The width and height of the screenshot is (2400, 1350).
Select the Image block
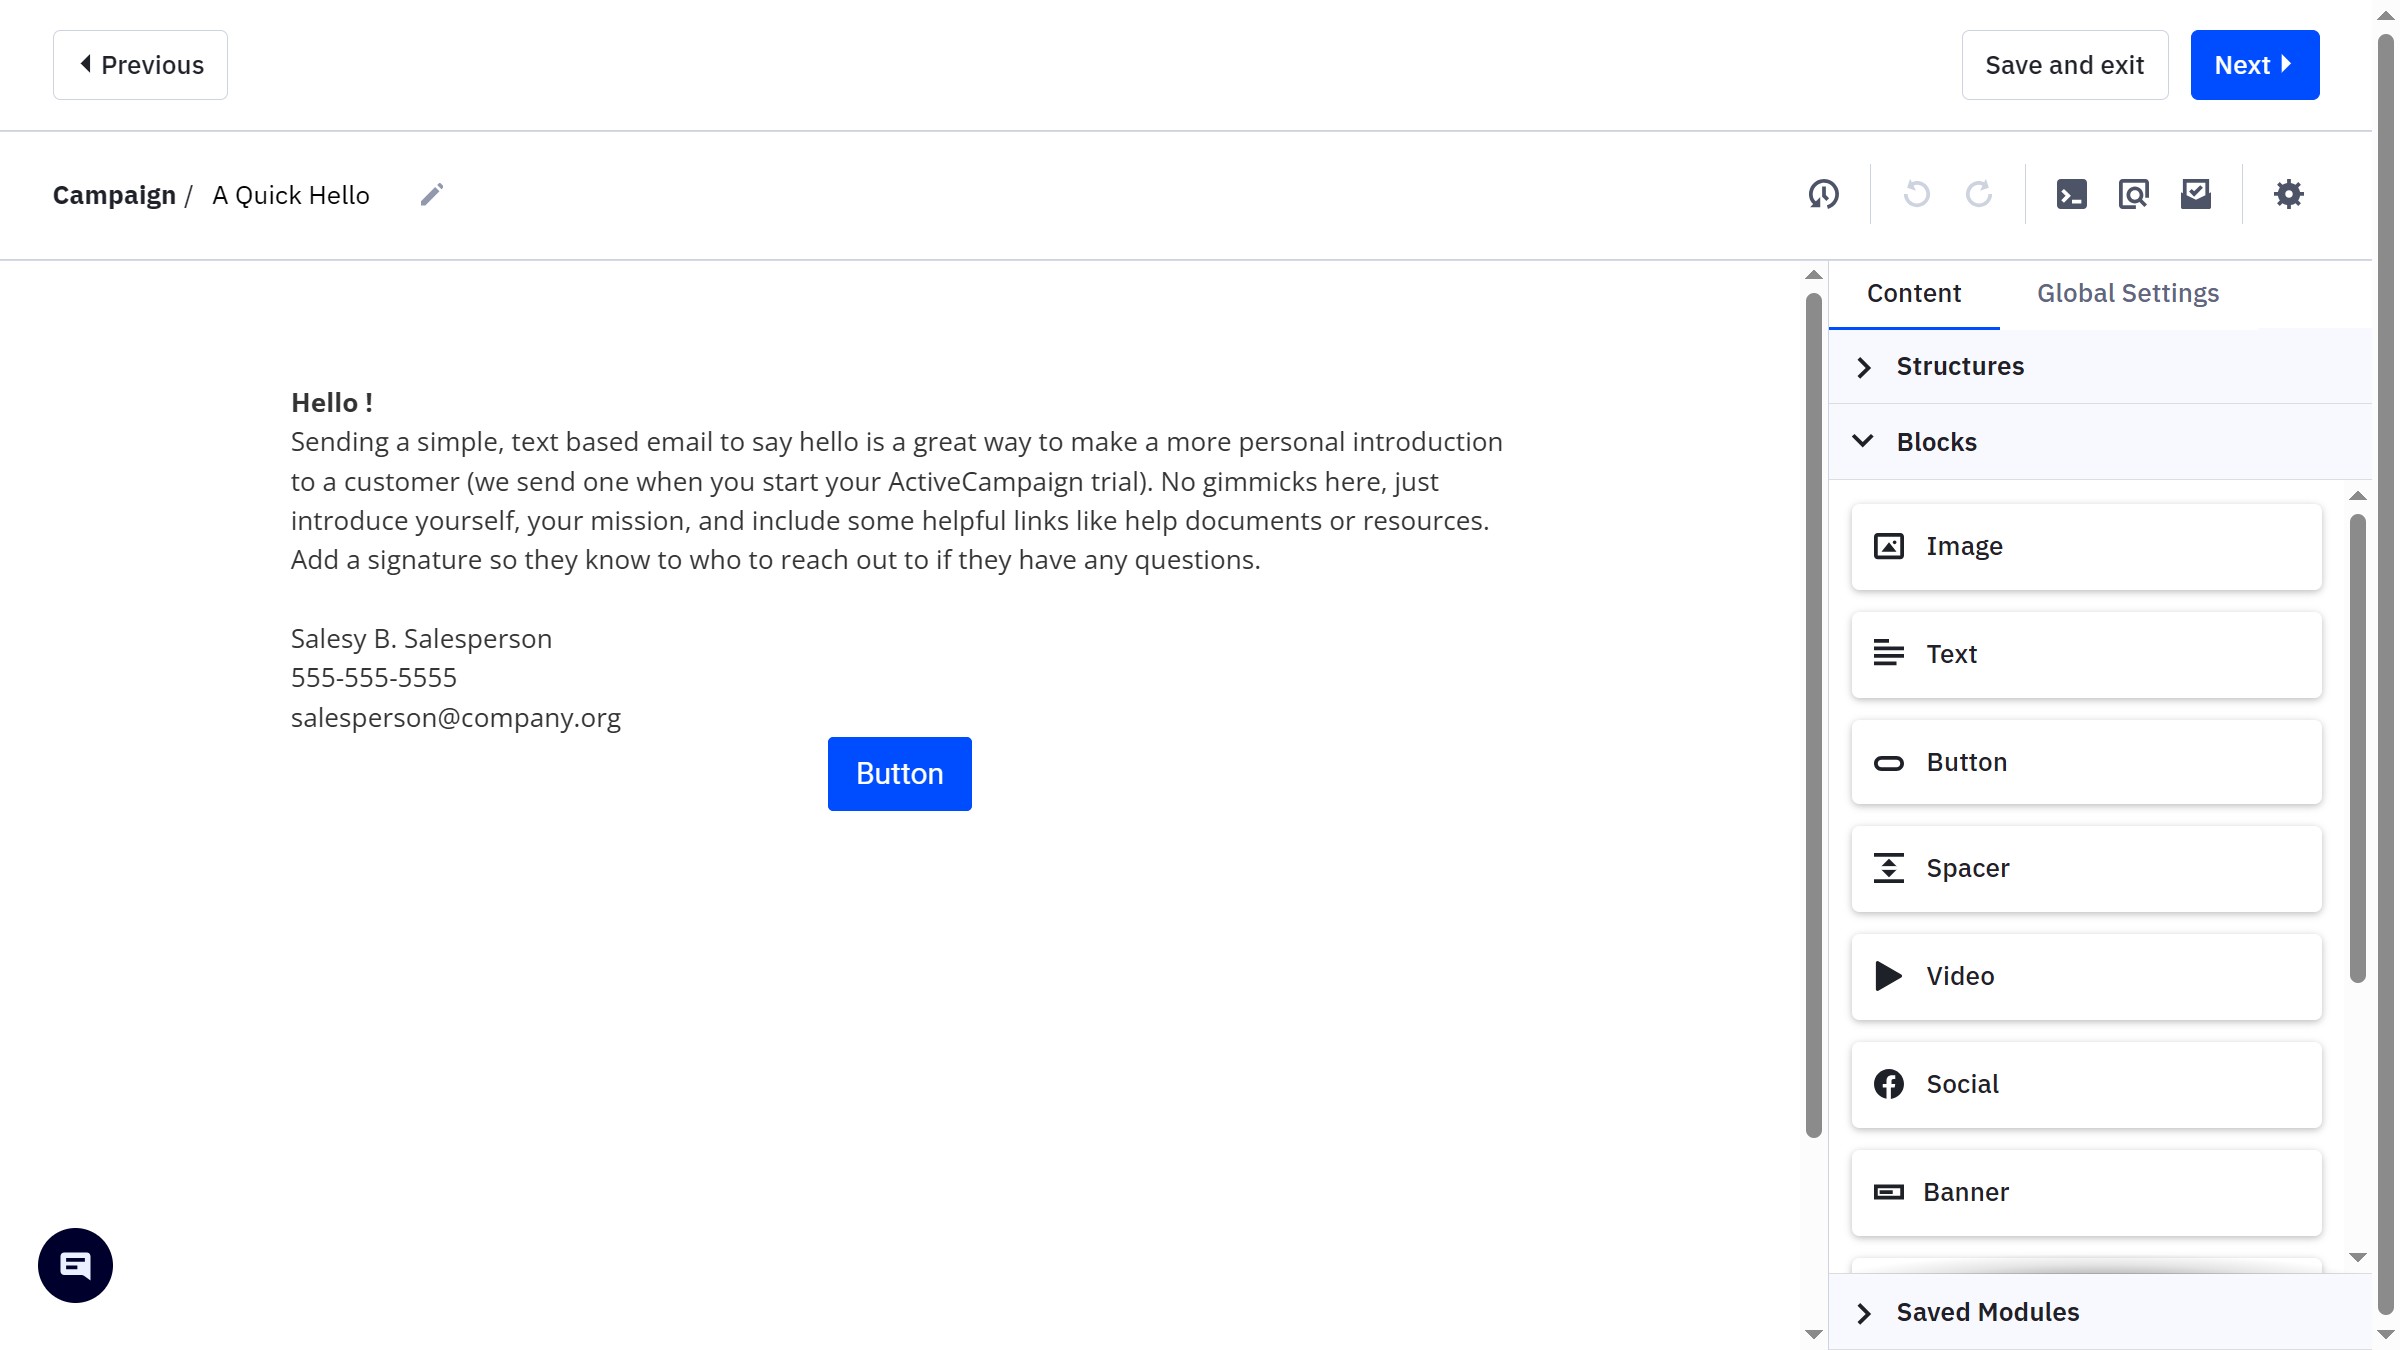pyautogui.click(x=2085, y=547)
